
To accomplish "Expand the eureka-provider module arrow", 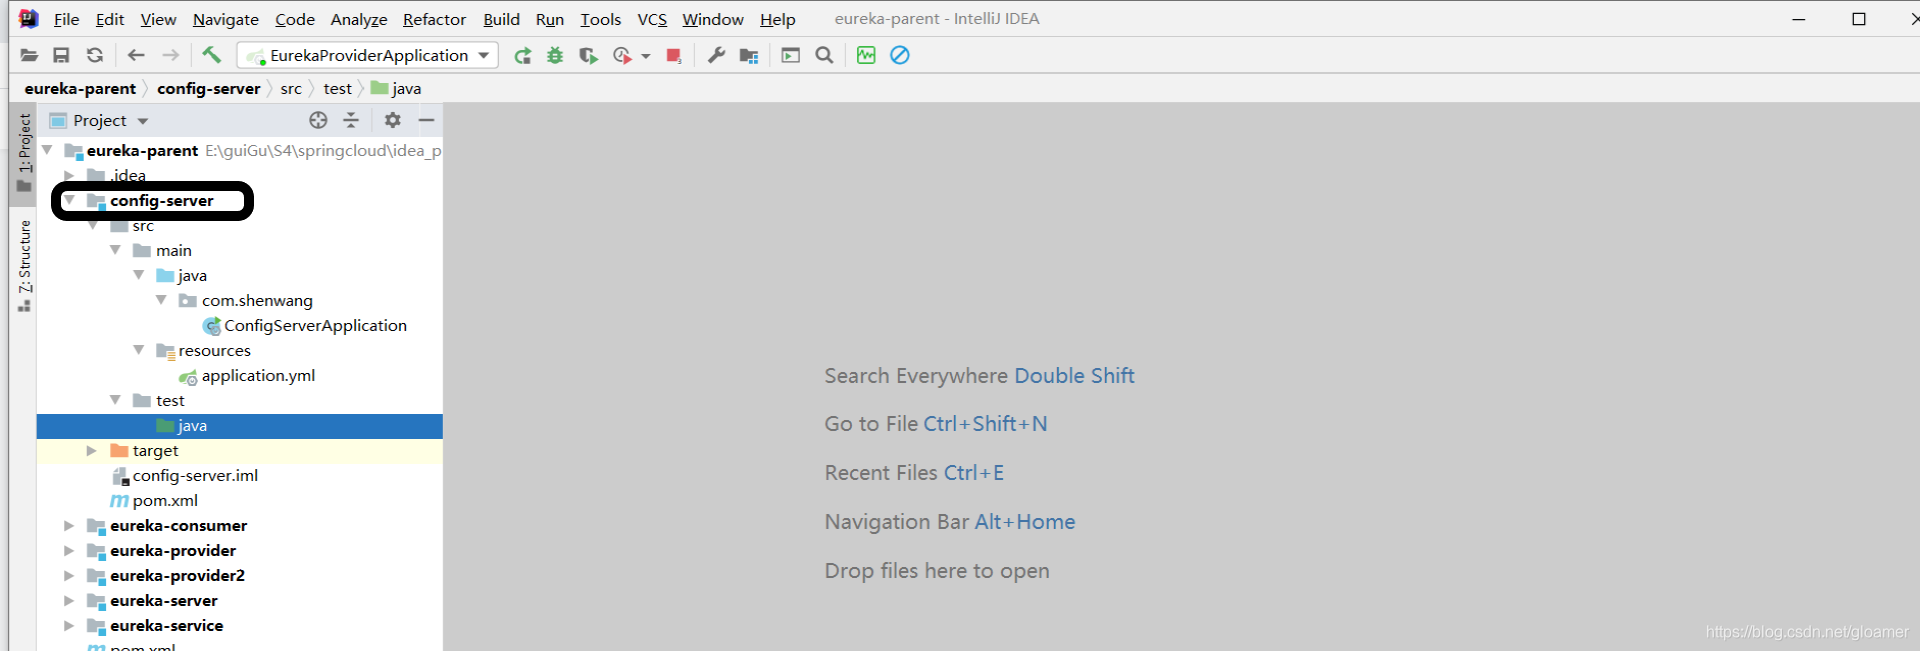I will 69,551.
